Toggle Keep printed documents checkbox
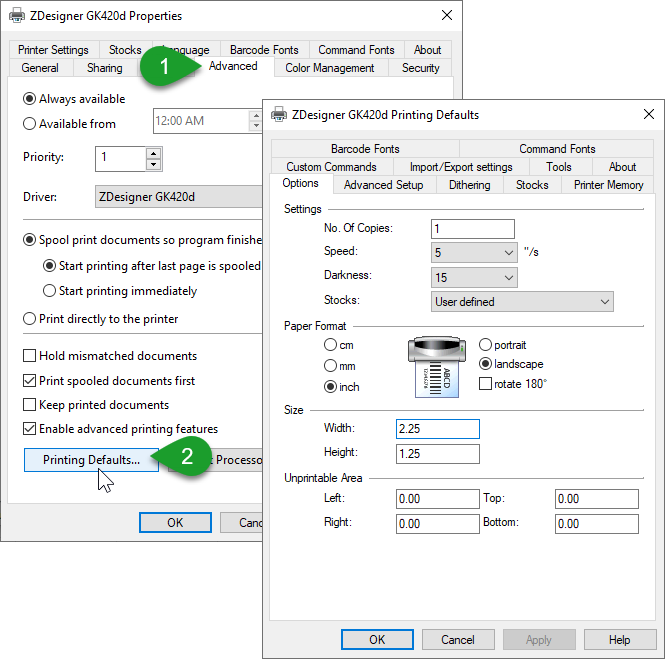Viewport: 666px width, 660px height. (30, 405)
